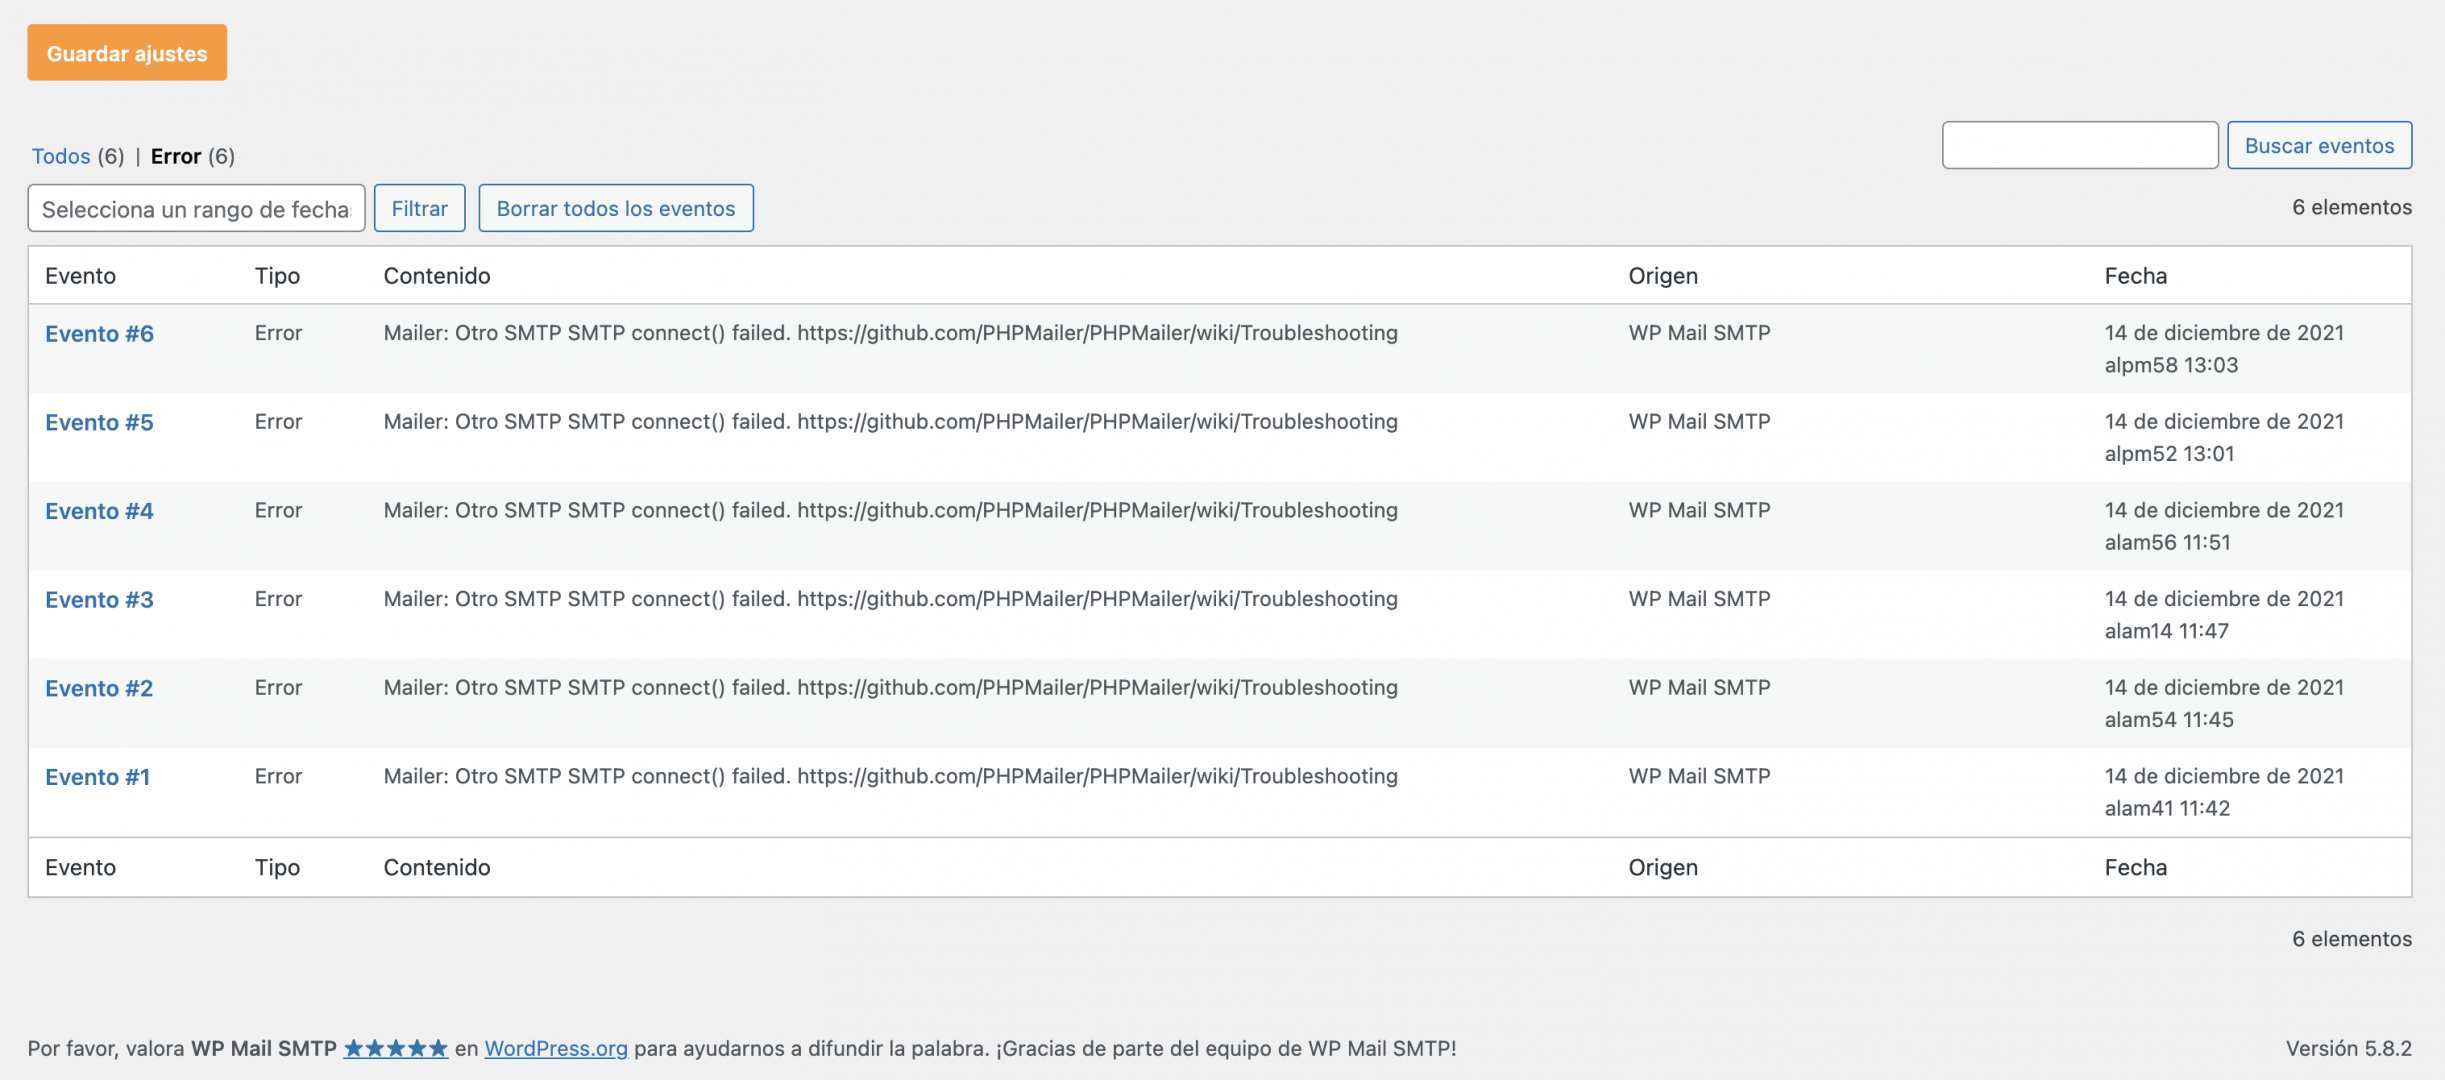Rate WP Mail SMTP via five stars link
Image resolution: width=2445 pixels, height=1080 pixels.
click(x=396, y=1048)
